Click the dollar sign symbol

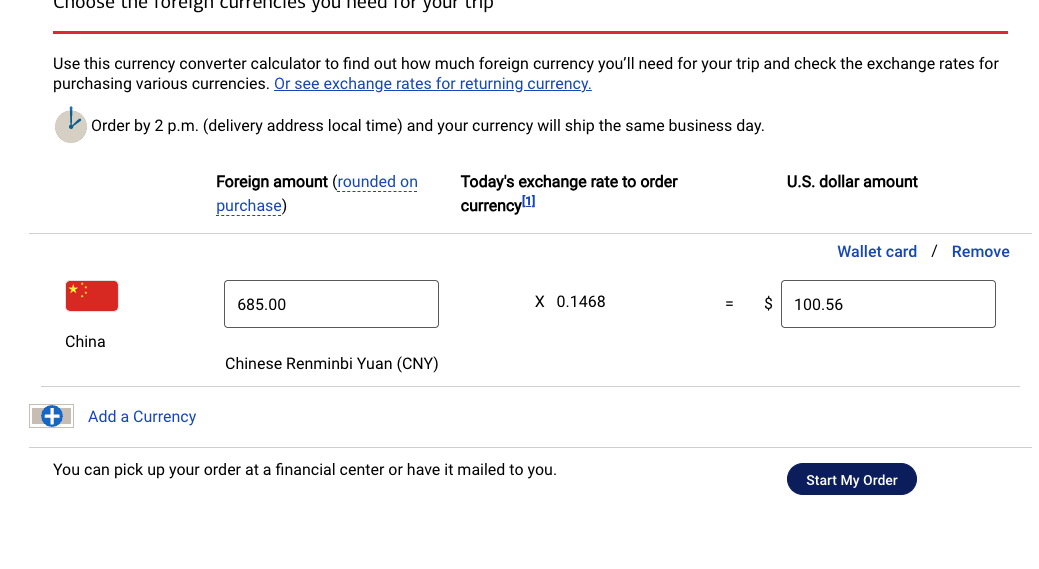click(768, 303)
